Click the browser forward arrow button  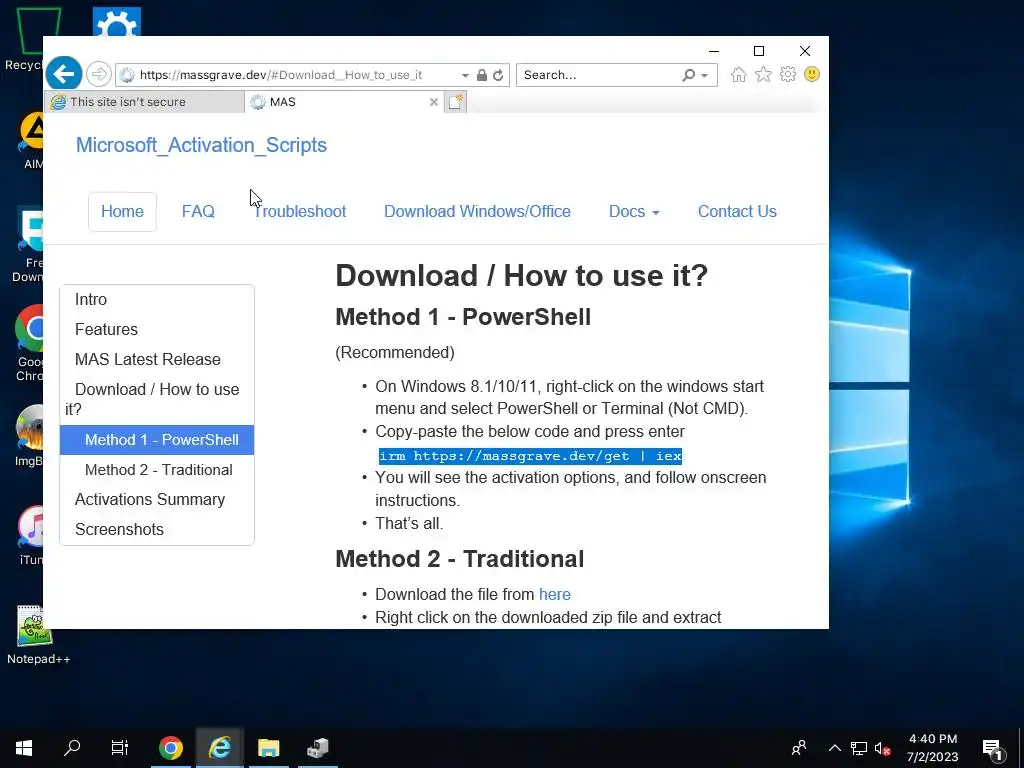[99, 74]
